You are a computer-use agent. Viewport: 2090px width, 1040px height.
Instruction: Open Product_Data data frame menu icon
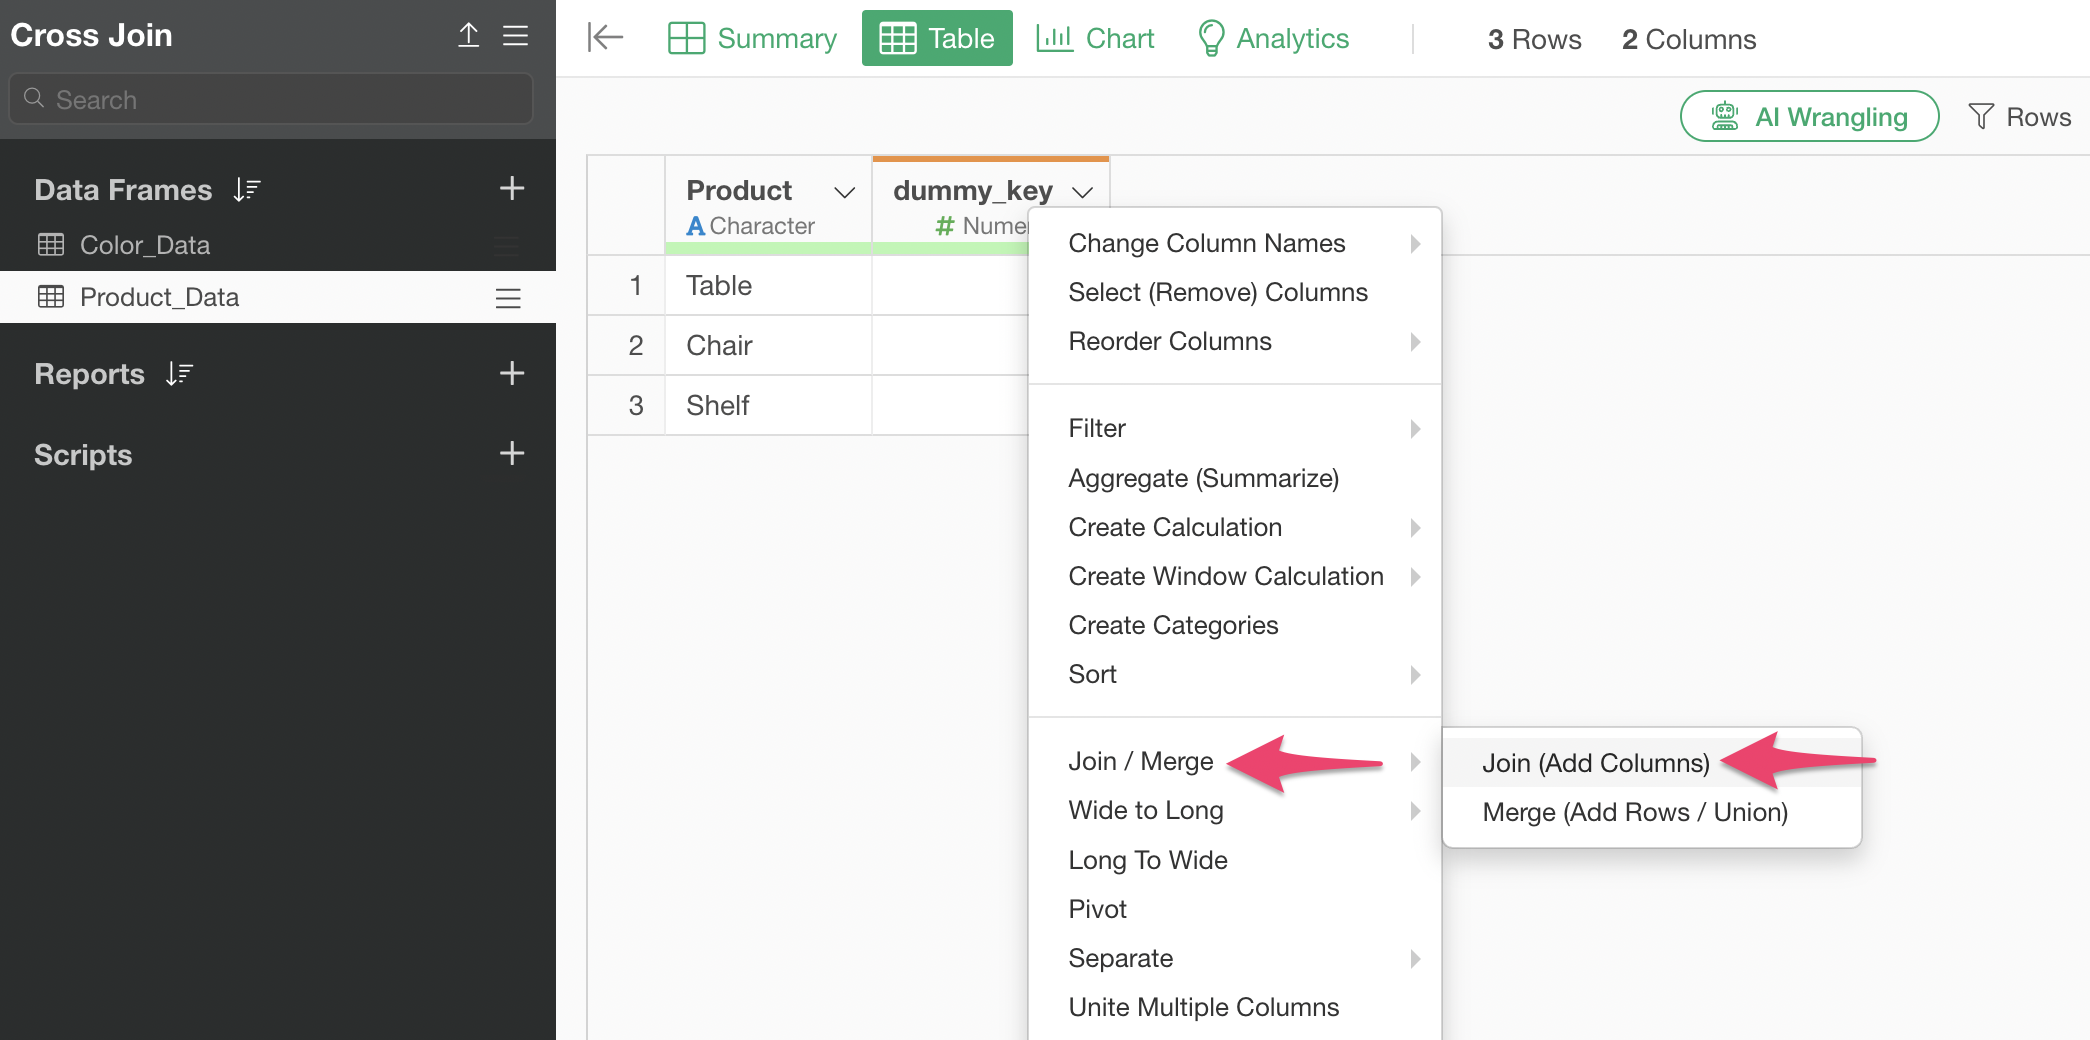coord(507,298)
